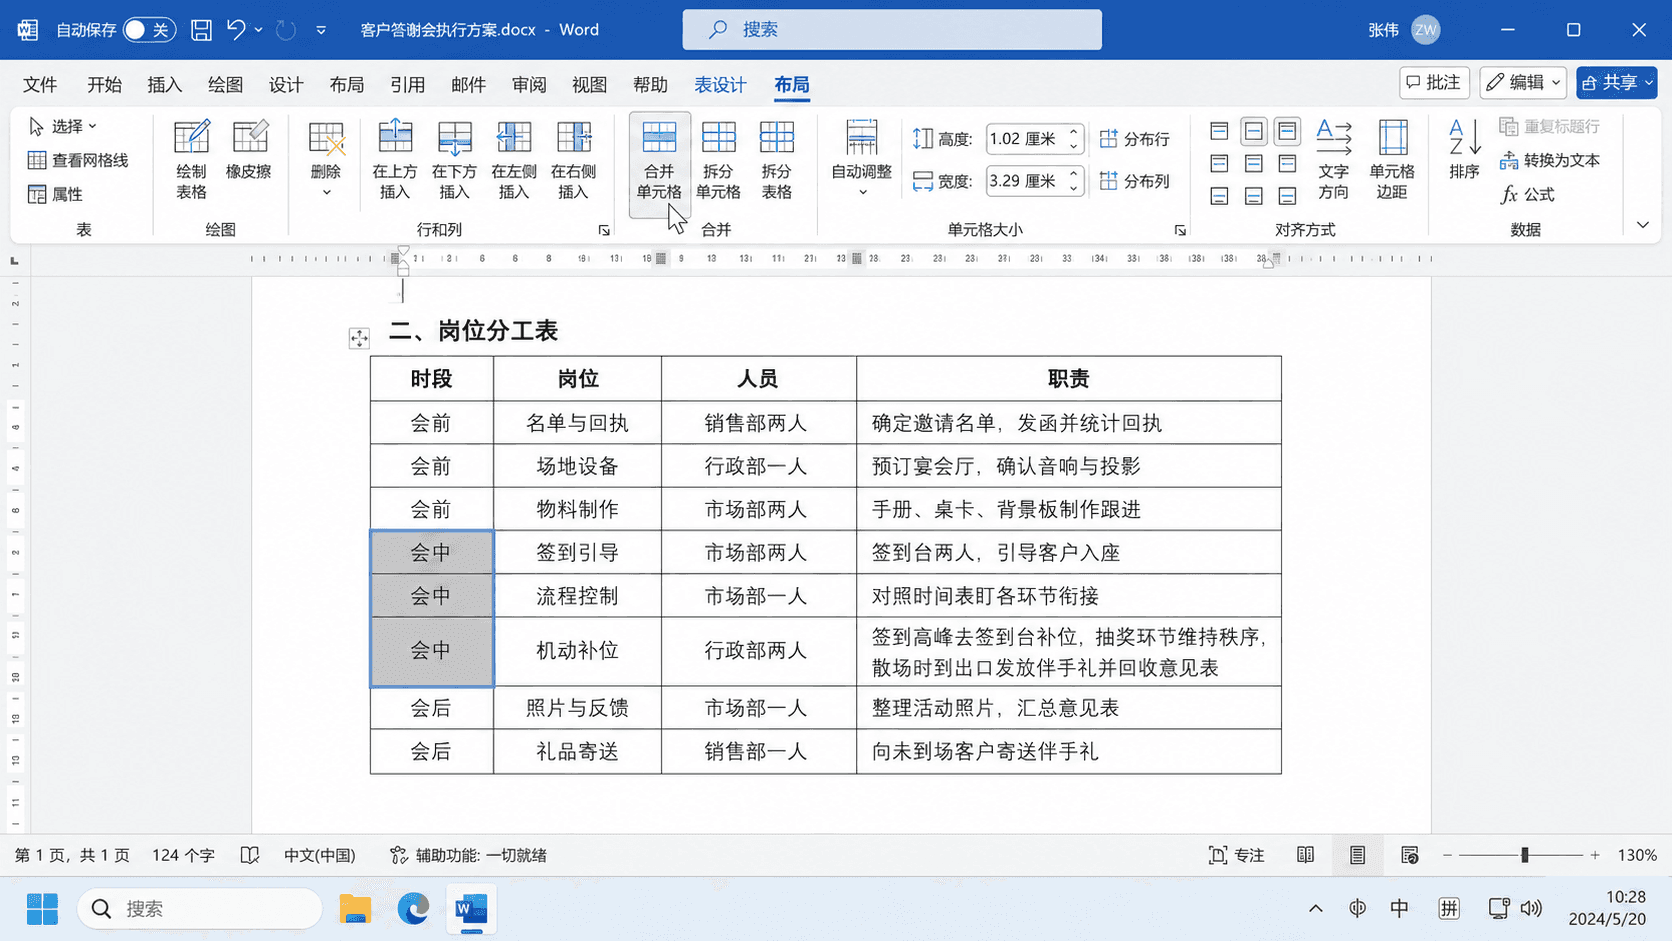Click the word count 124 个字
The height and width of the screenshot is (941, 1672).
[183, 855]
